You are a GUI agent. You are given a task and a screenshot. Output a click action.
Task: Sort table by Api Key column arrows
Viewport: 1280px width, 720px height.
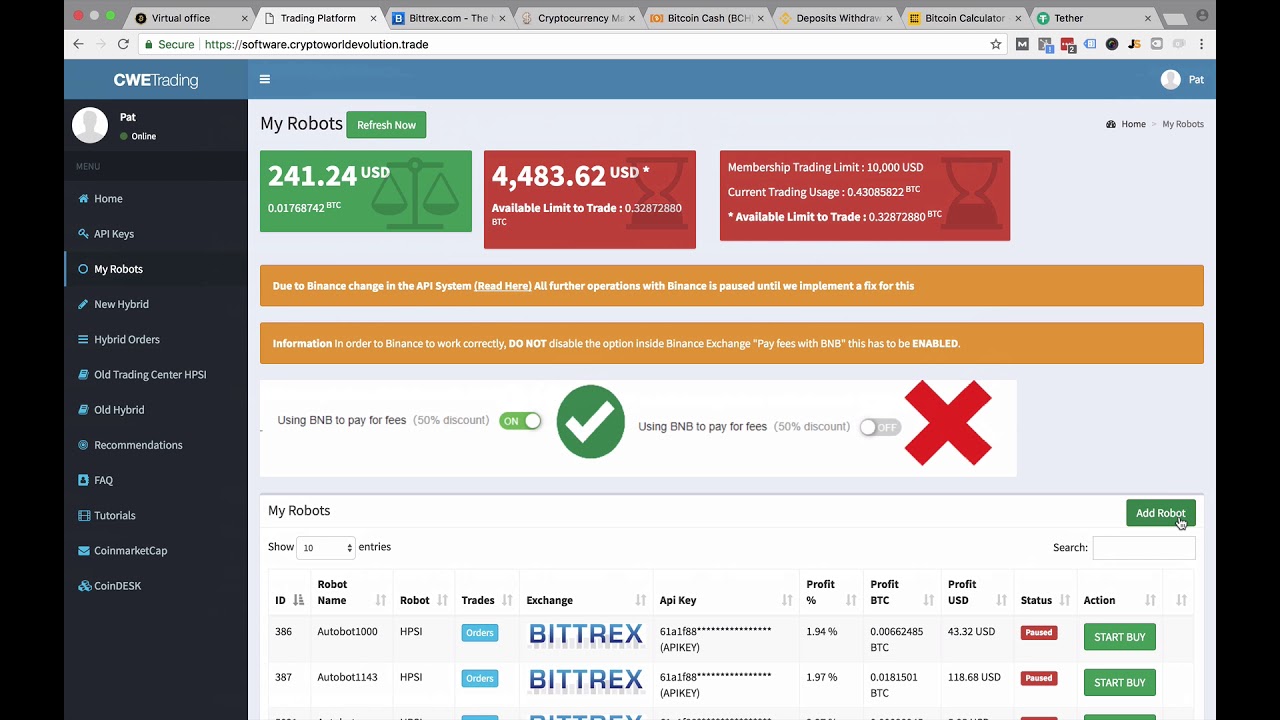(x=787, y=600)
